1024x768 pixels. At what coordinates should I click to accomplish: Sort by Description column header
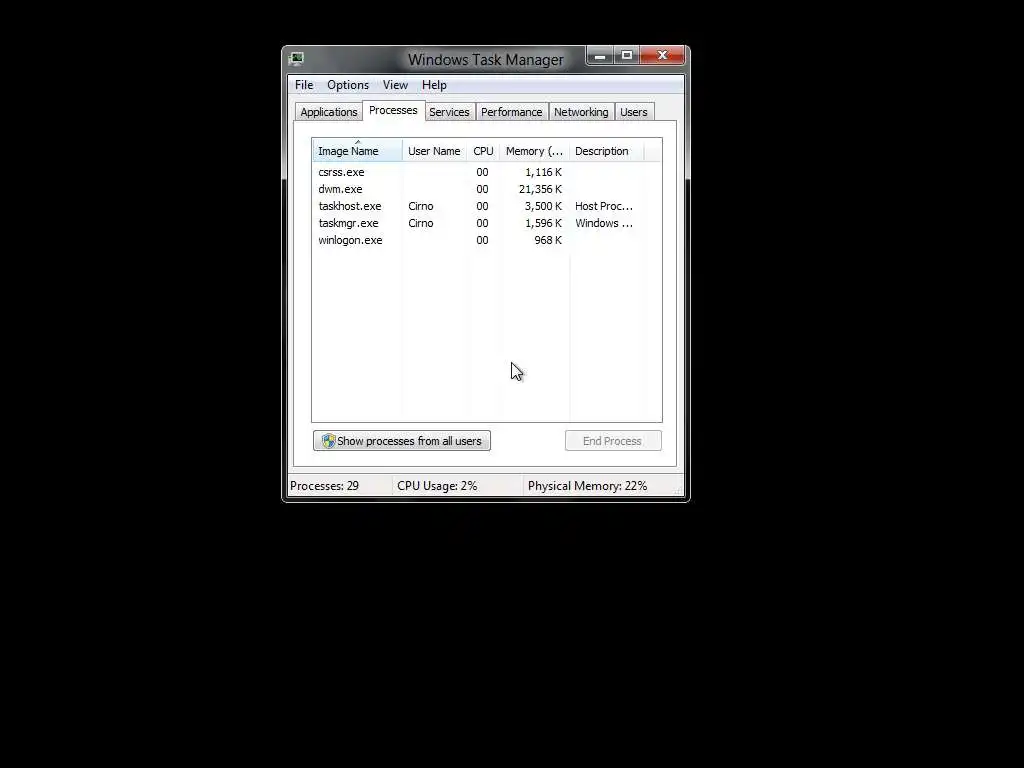pos(607,151)
